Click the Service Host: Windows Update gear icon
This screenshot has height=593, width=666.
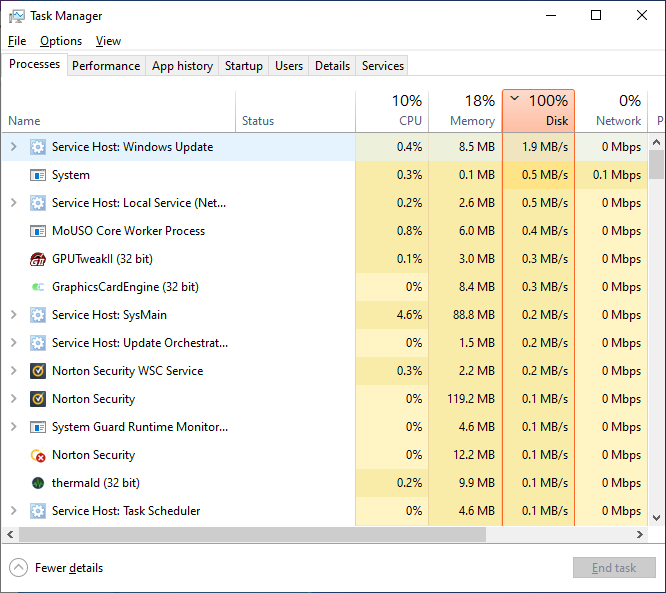(x=38, y=147)
